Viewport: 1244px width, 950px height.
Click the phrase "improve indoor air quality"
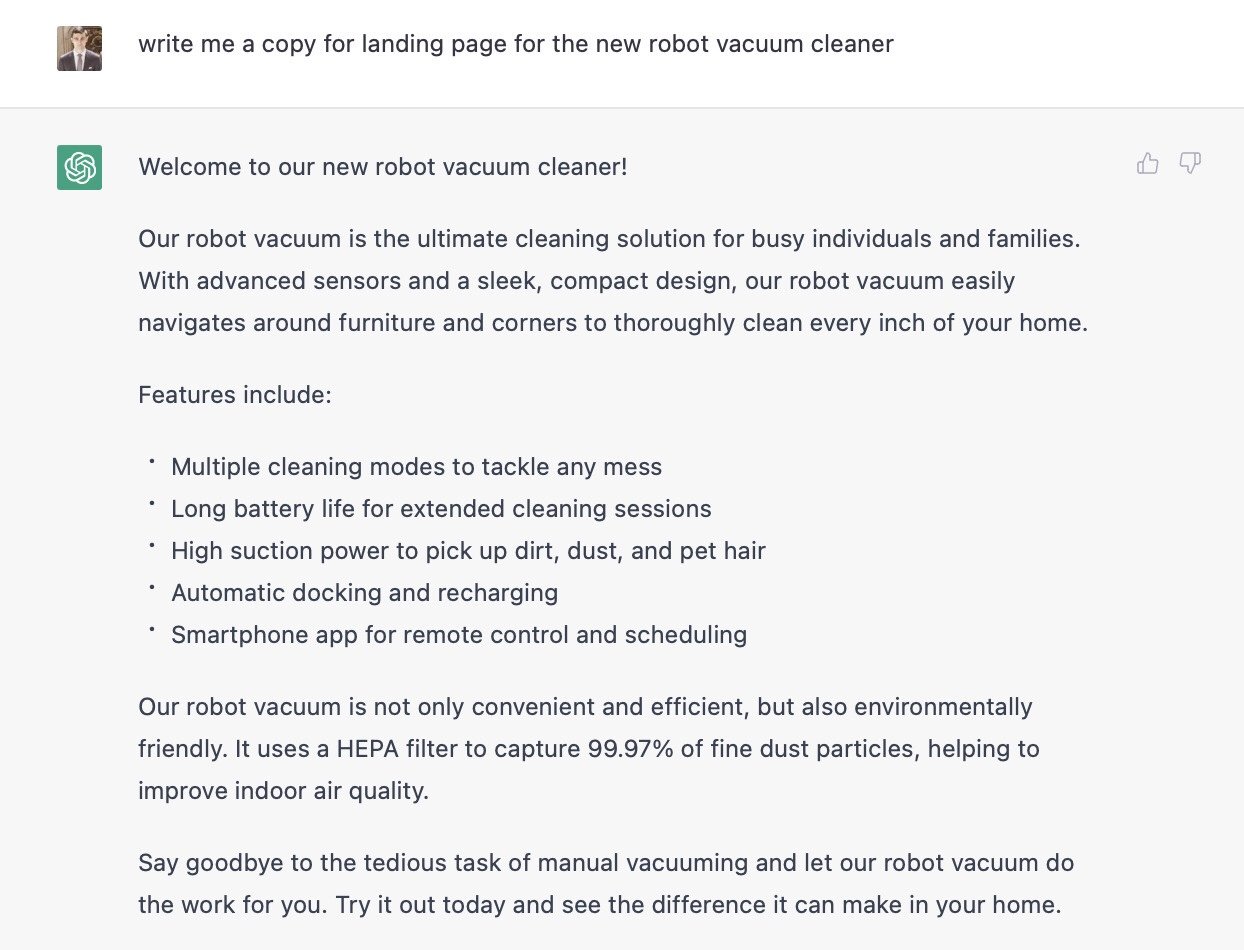[283, 791]
